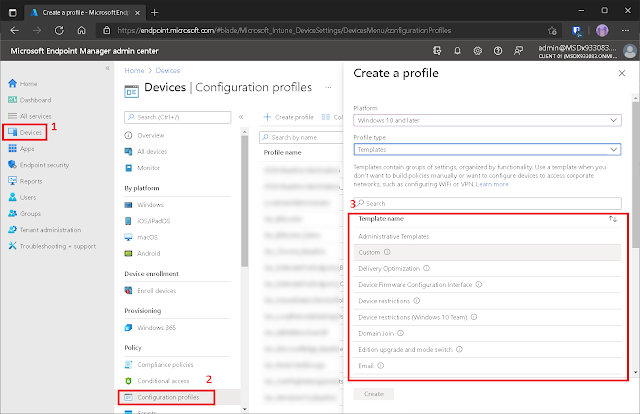The width and height of the screenshot is (640, 414).
Task: Follow the Learn more link
Action: (x=492, y=184)
